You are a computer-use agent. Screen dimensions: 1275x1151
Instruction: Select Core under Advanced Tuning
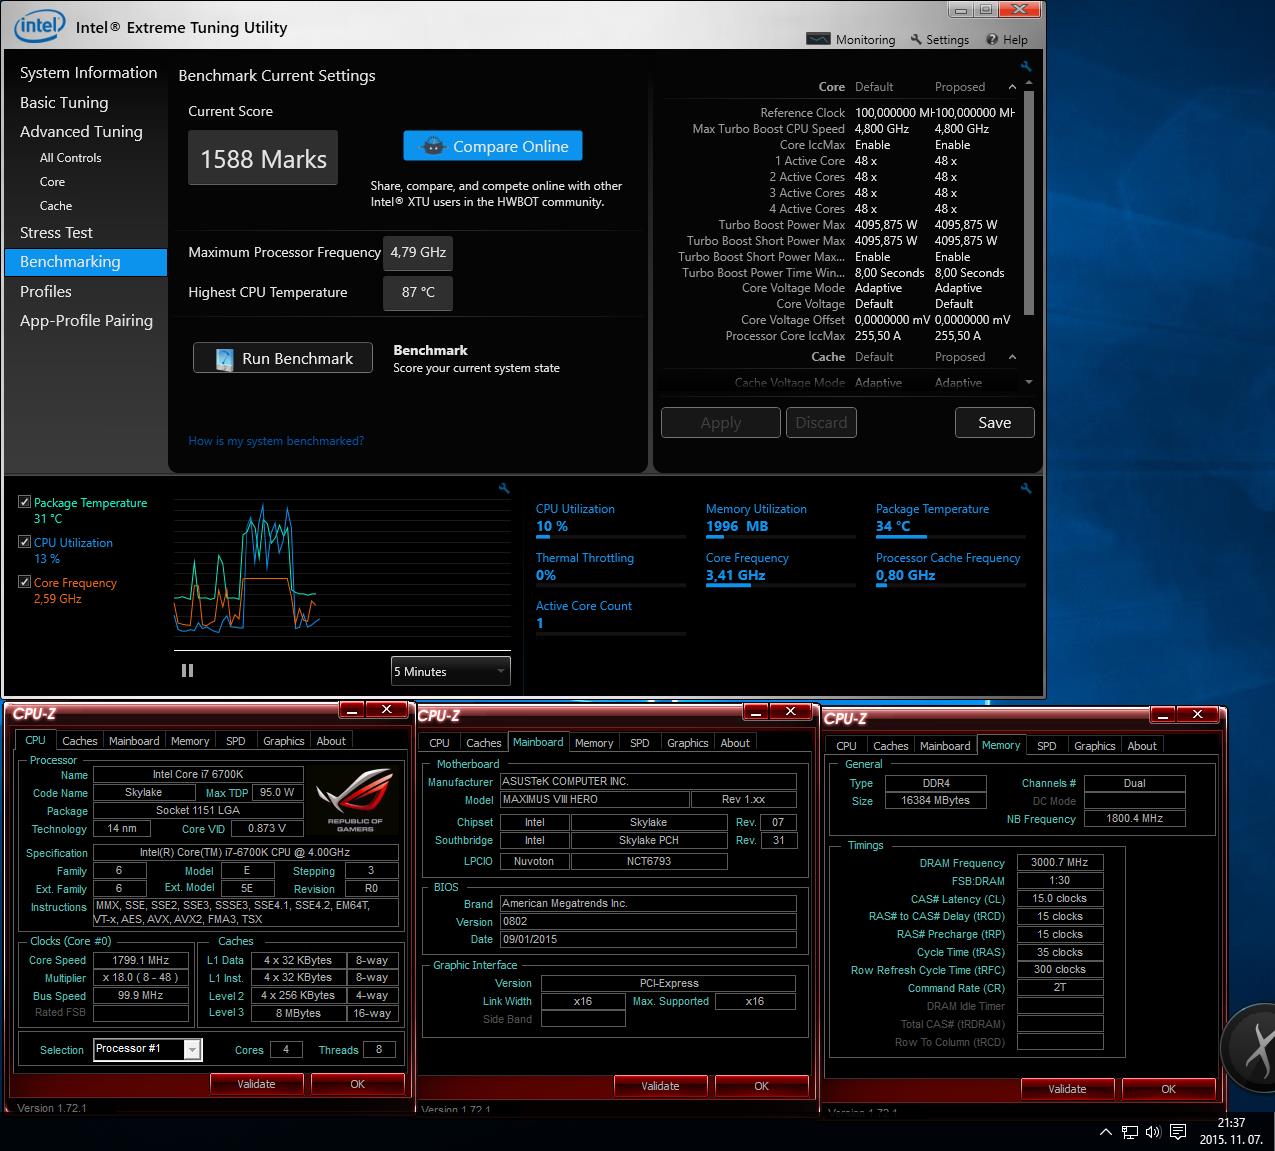pos(52,182)
